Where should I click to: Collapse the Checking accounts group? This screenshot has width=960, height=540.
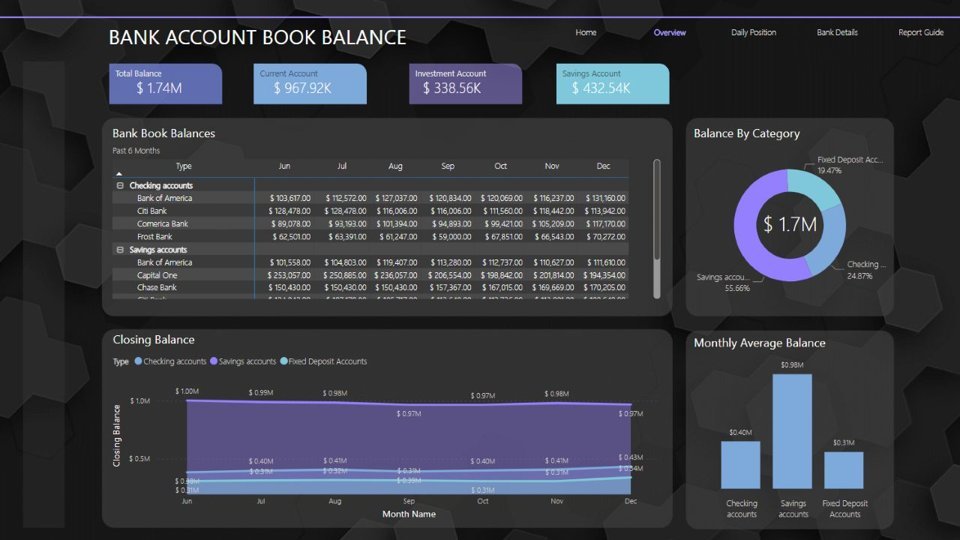point(120,186)
